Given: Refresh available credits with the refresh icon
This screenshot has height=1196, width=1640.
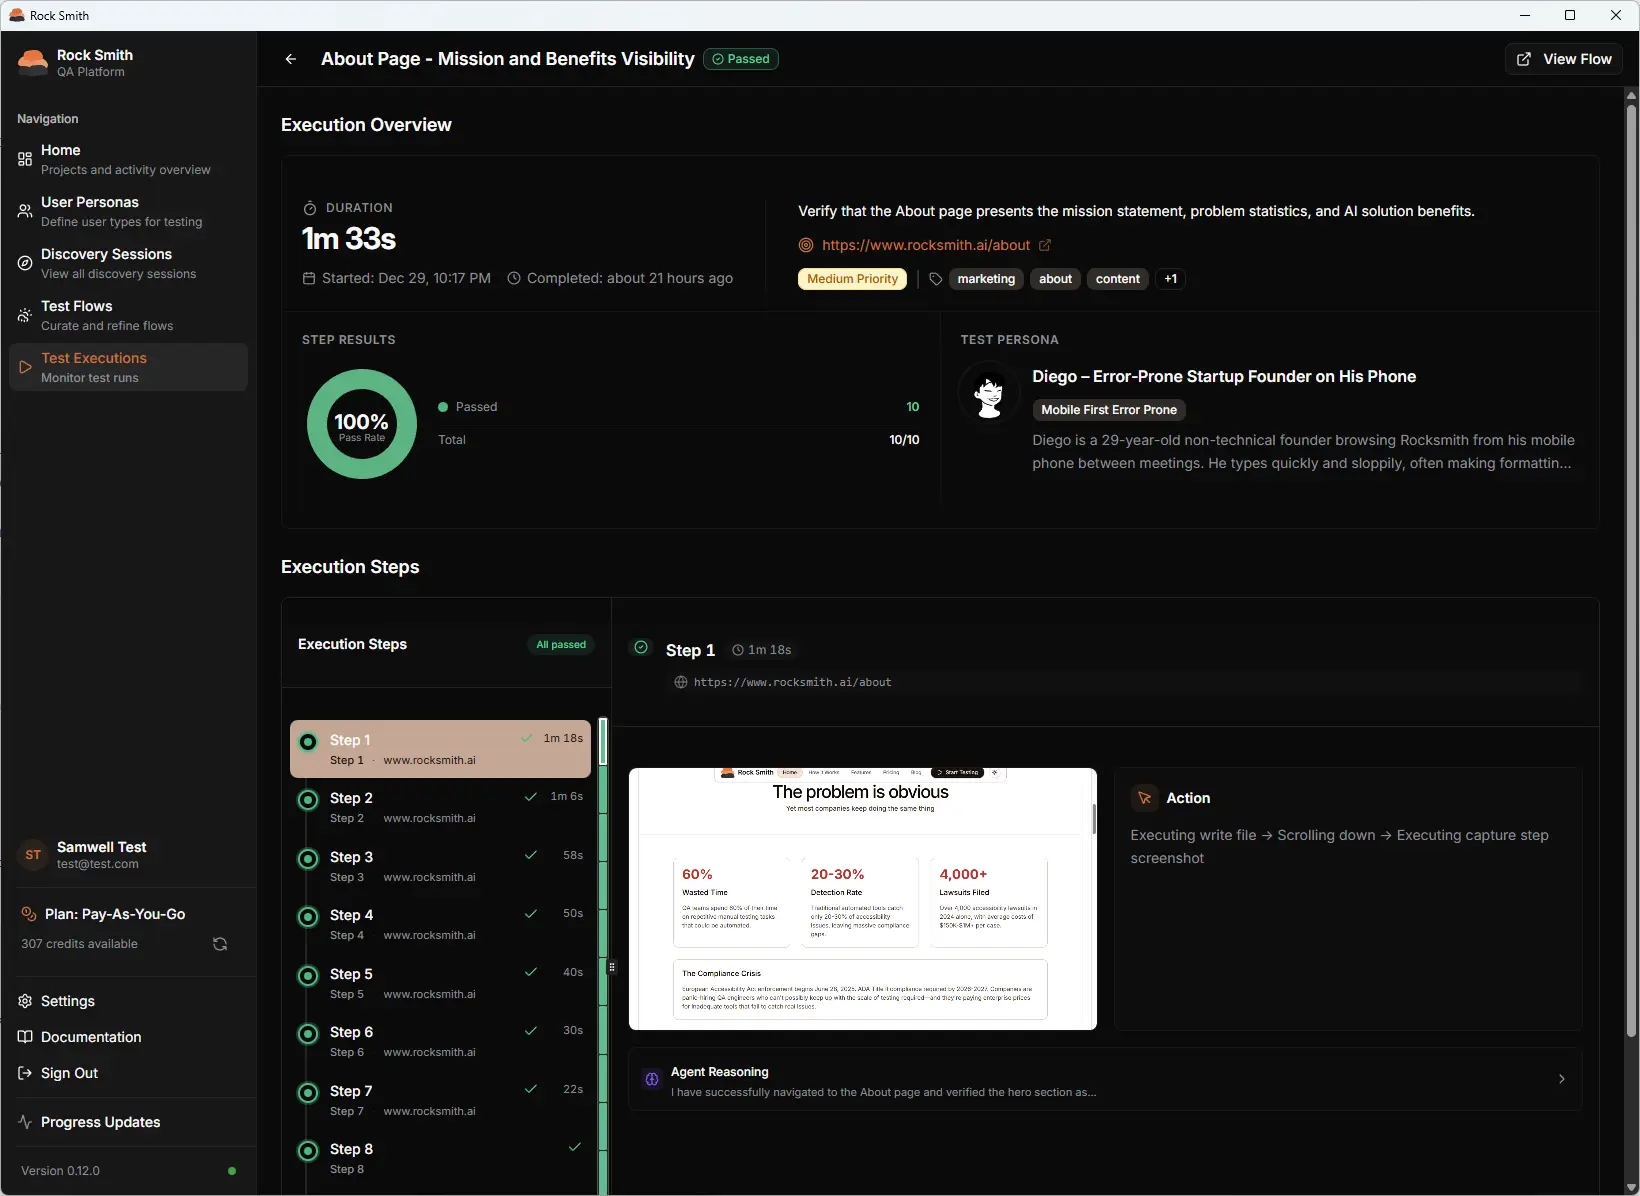Looking at the screenshot, I should 219,943.
